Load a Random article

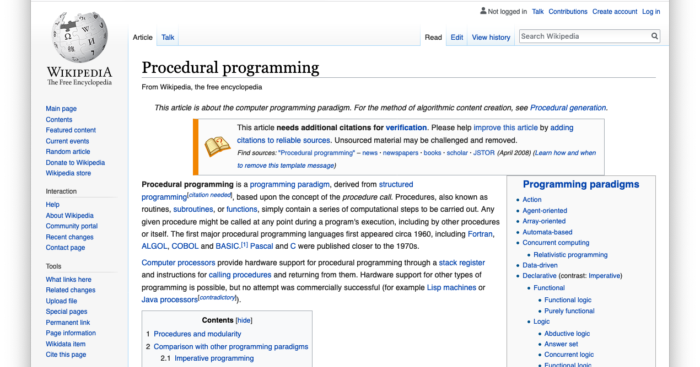68,152
